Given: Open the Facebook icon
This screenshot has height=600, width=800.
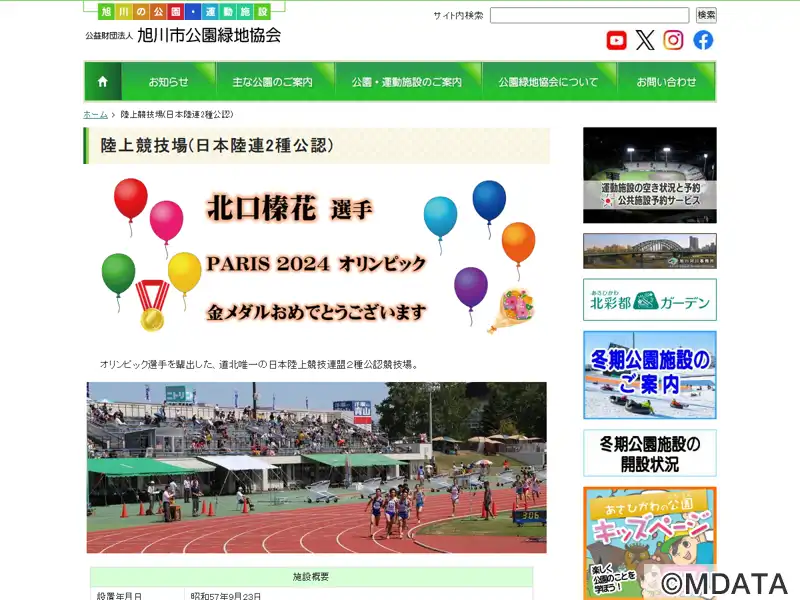Looking at the screenshot, I should point(703,40).
